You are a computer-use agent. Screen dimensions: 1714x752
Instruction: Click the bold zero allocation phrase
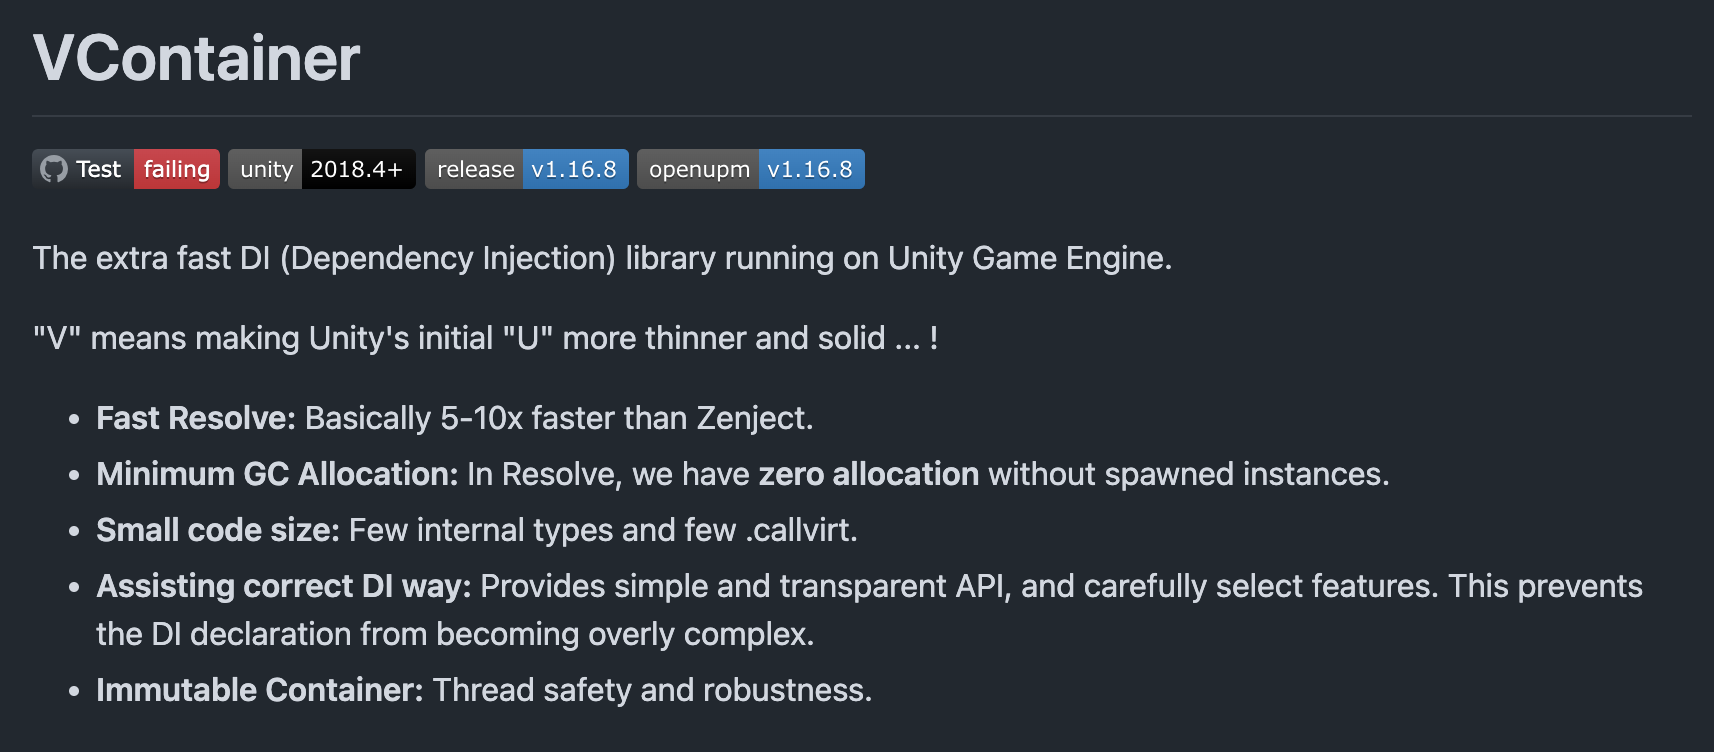[869, 474]
